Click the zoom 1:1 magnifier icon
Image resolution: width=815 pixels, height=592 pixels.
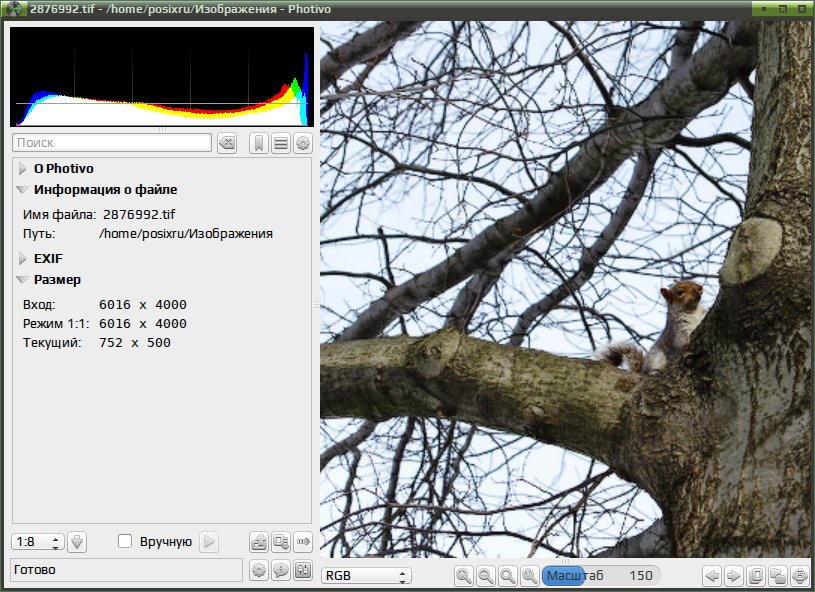tap(529, 575)
